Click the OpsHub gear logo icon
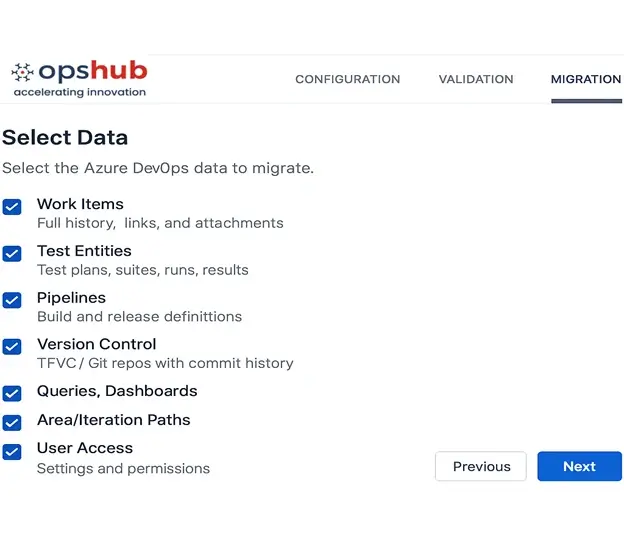The height and width of the screenshot is (542, 624). [x=22, y=72]
